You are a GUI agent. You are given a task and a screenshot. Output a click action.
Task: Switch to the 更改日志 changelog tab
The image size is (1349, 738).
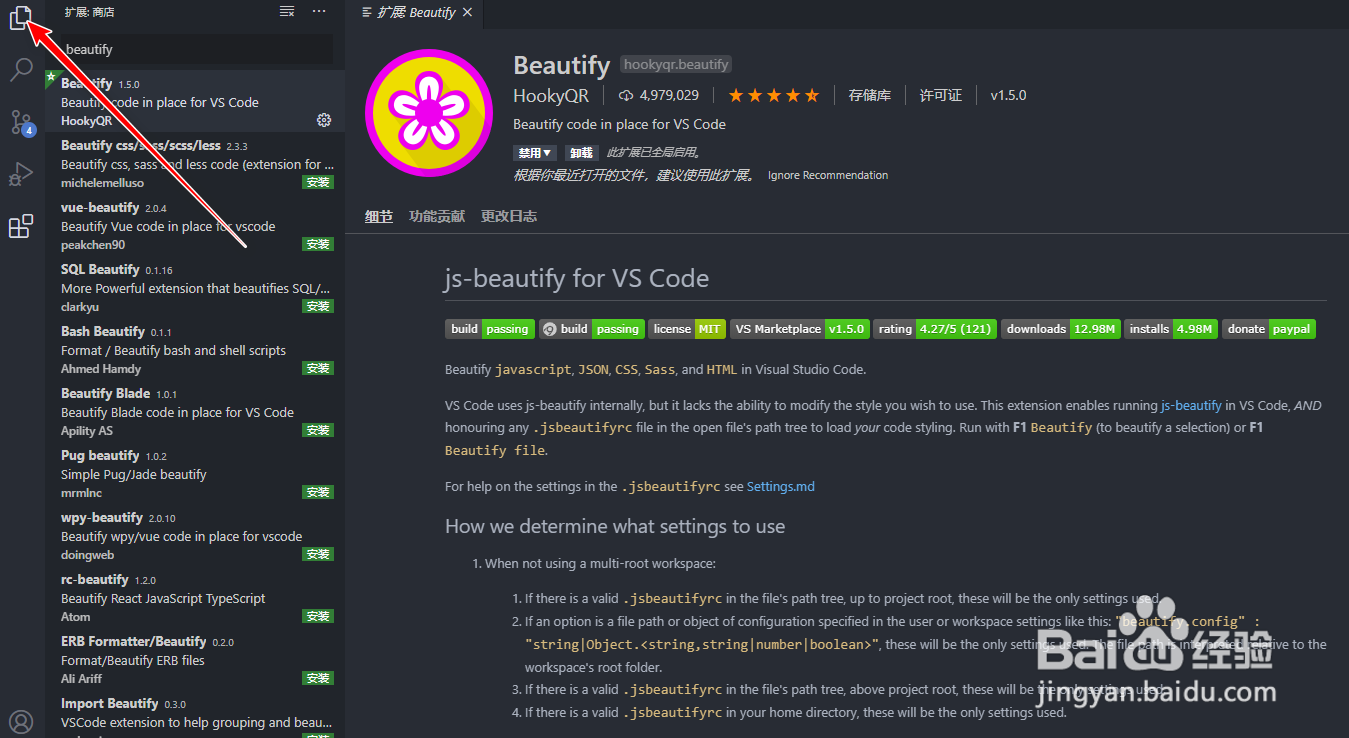coord(509,216)
